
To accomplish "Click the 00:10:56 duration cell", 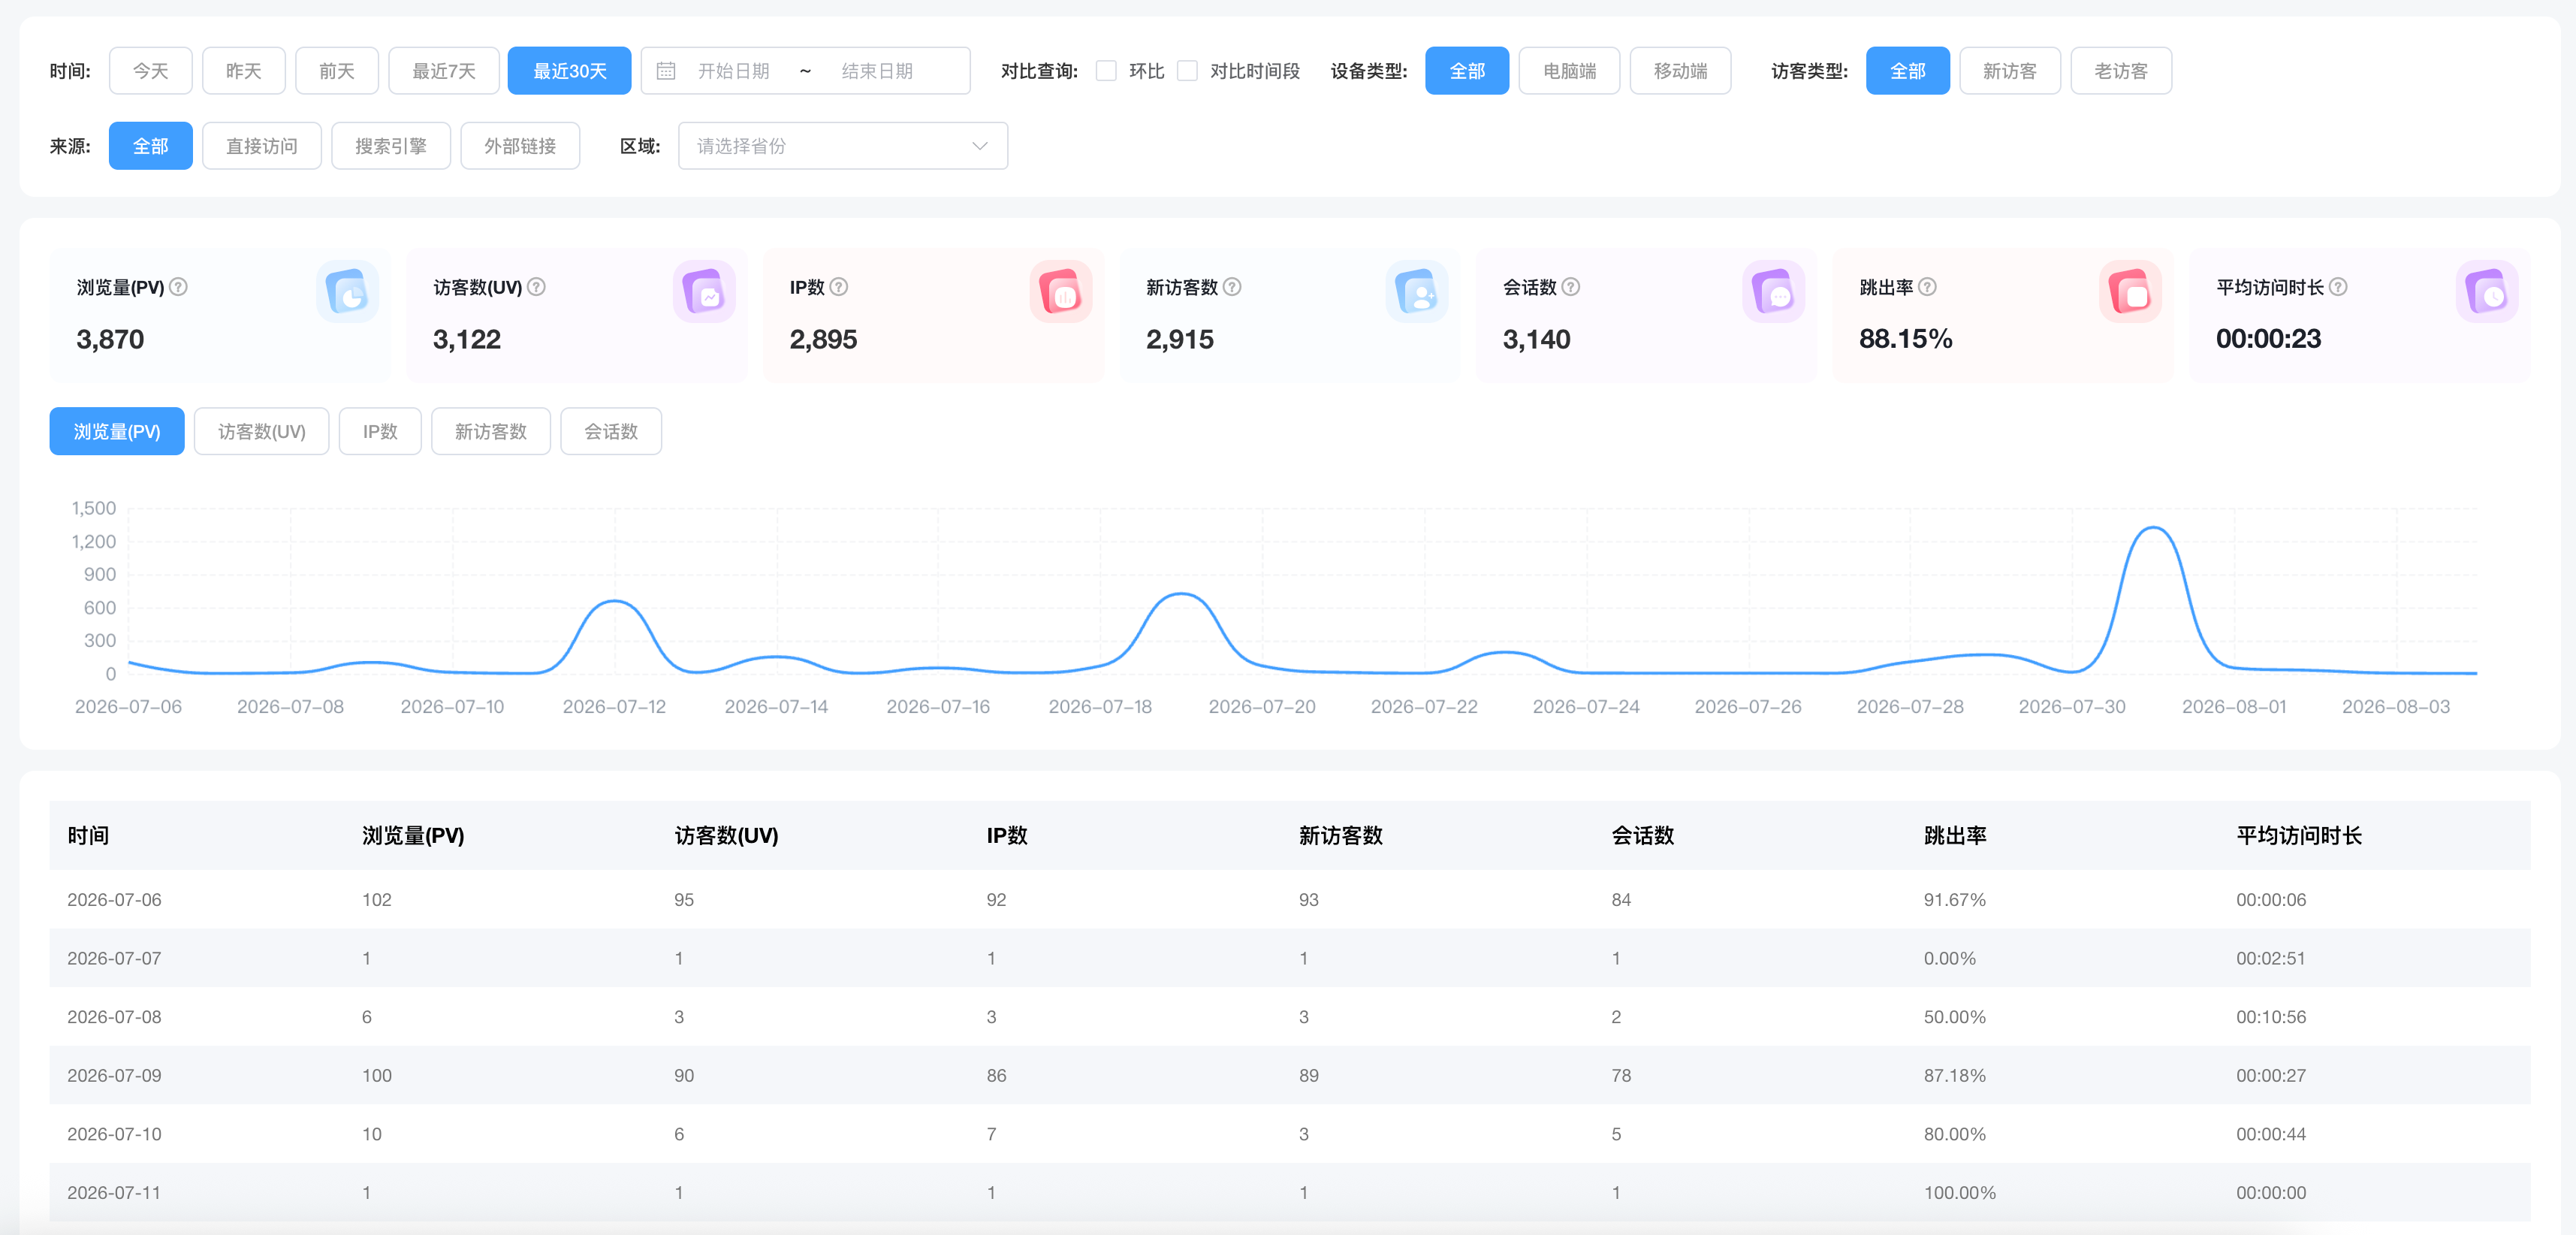I will (2271, 1017).
